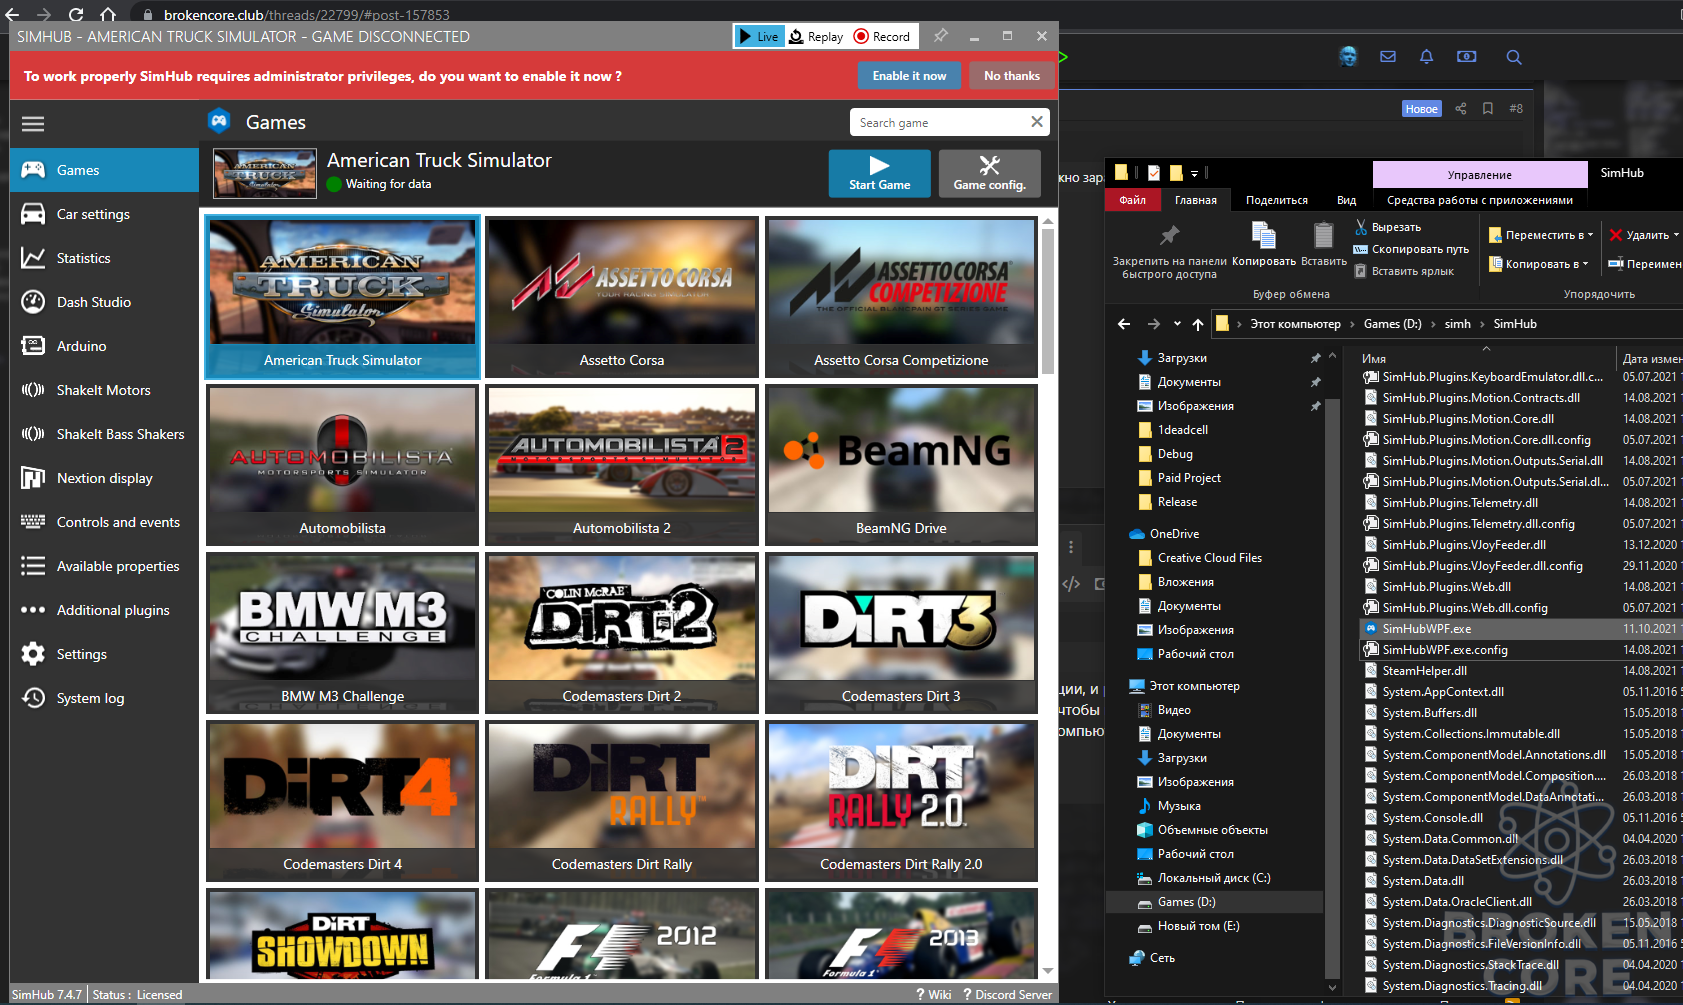The height and width of the screenshot is (1005, 1683).
Task: Click the Enable it now button
Action: (909, 76)
